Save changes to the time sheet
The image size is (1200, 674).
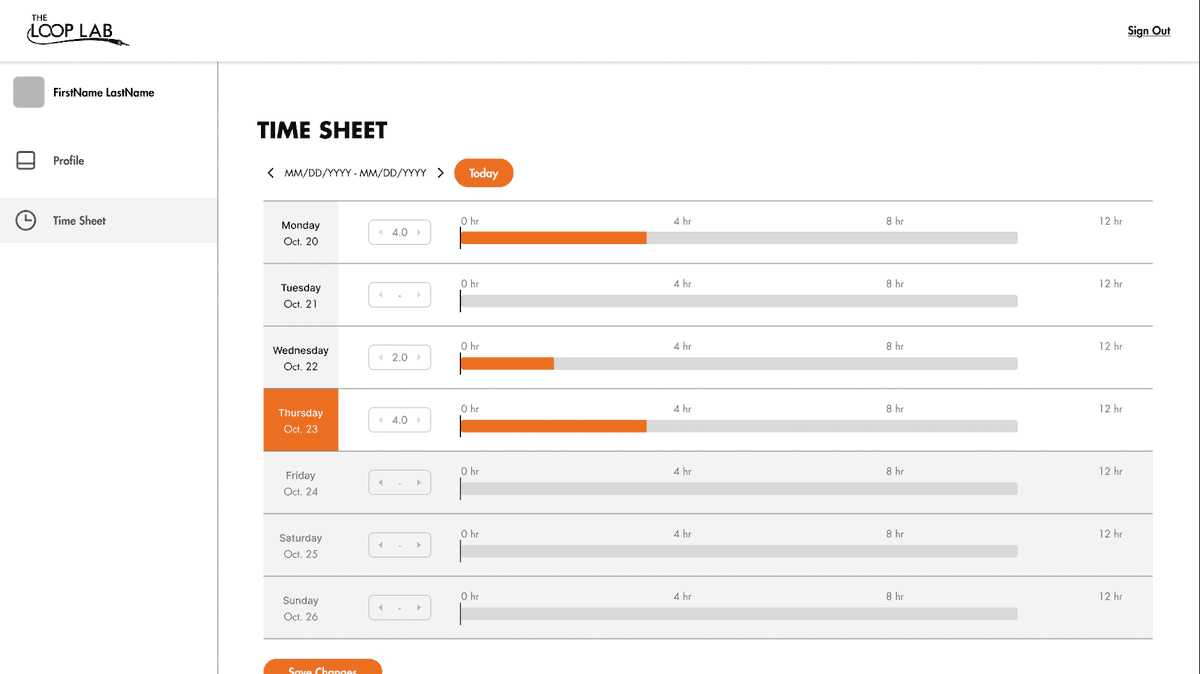tap(322, 667)
